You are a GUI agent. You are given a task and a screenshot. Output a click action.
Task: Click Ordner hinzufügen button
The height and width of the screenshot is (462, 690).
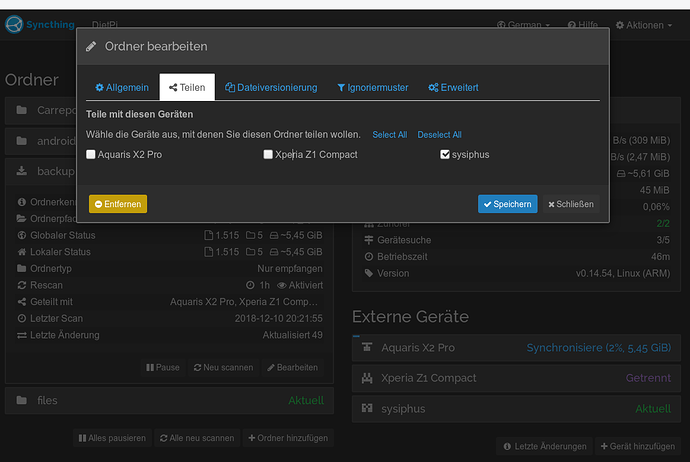(x=288, y=438)
